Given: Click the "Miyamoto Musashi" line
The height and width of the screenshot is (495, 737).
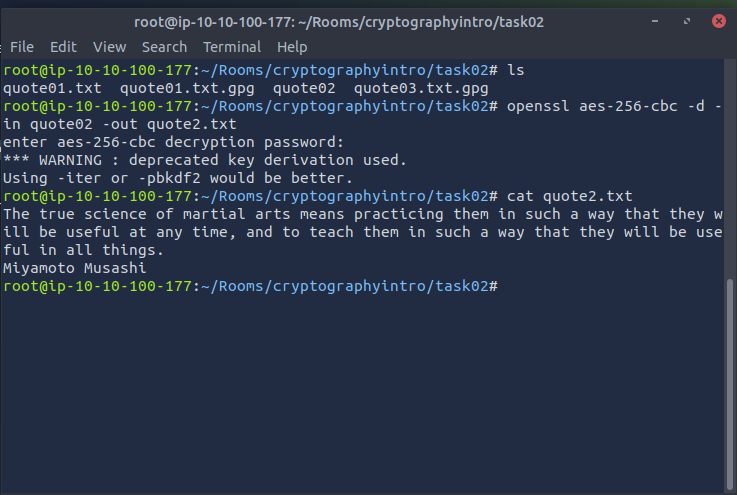Looking at the screenshot, I should tap(75, 268).
